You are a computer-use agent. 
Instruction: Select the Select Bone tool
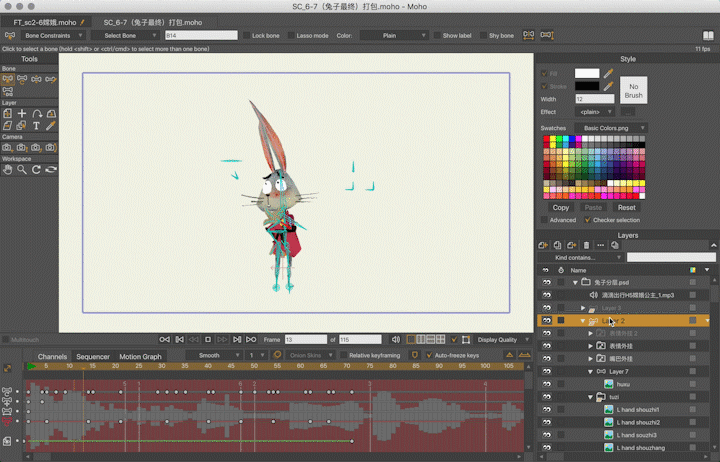coord(7,79)
